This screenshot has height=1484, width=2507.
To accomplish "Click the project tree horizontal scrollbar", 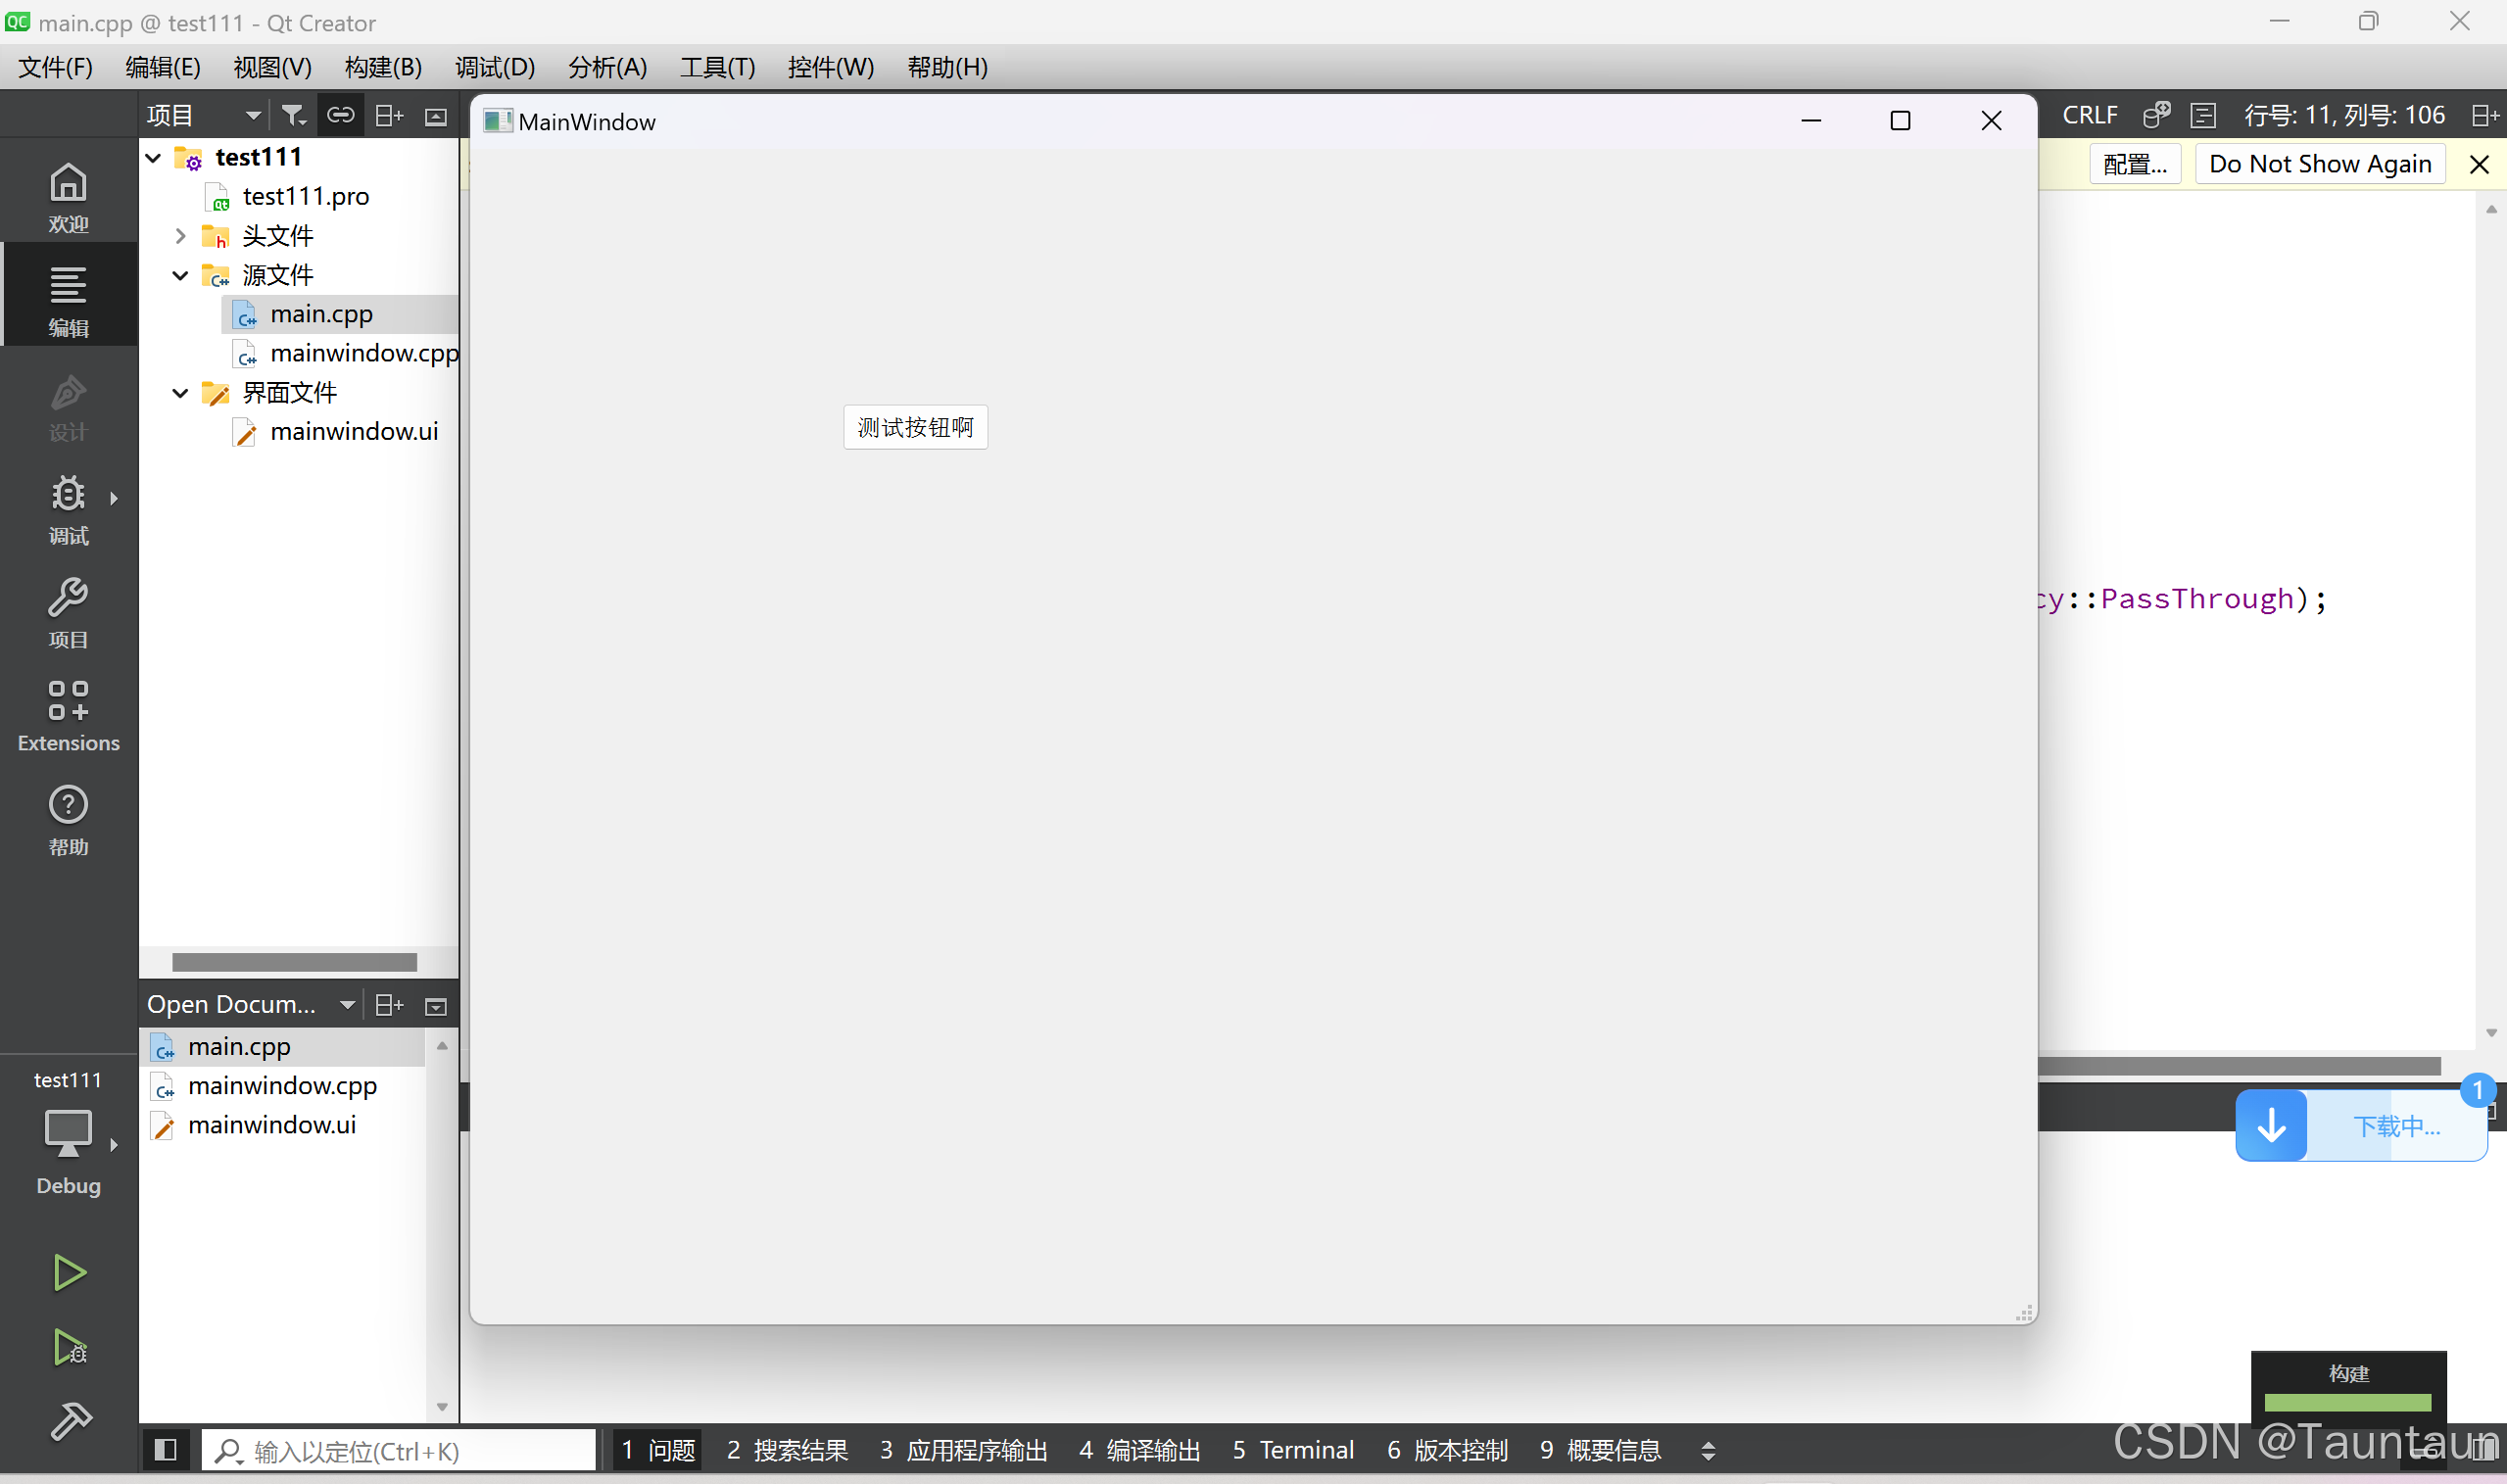I will tap(294, 961).
